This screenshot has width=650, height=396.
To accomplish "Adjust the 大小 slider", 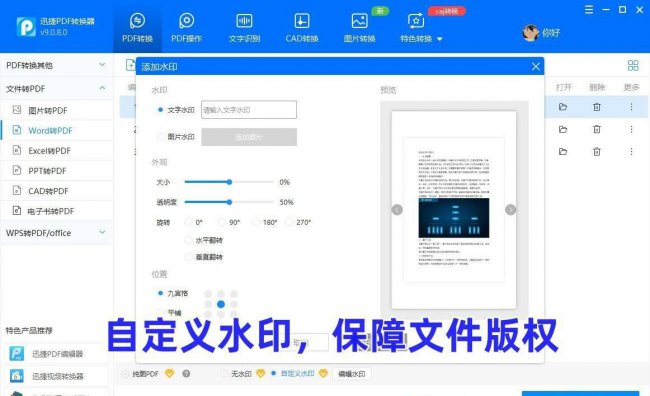I will point(229,182).
